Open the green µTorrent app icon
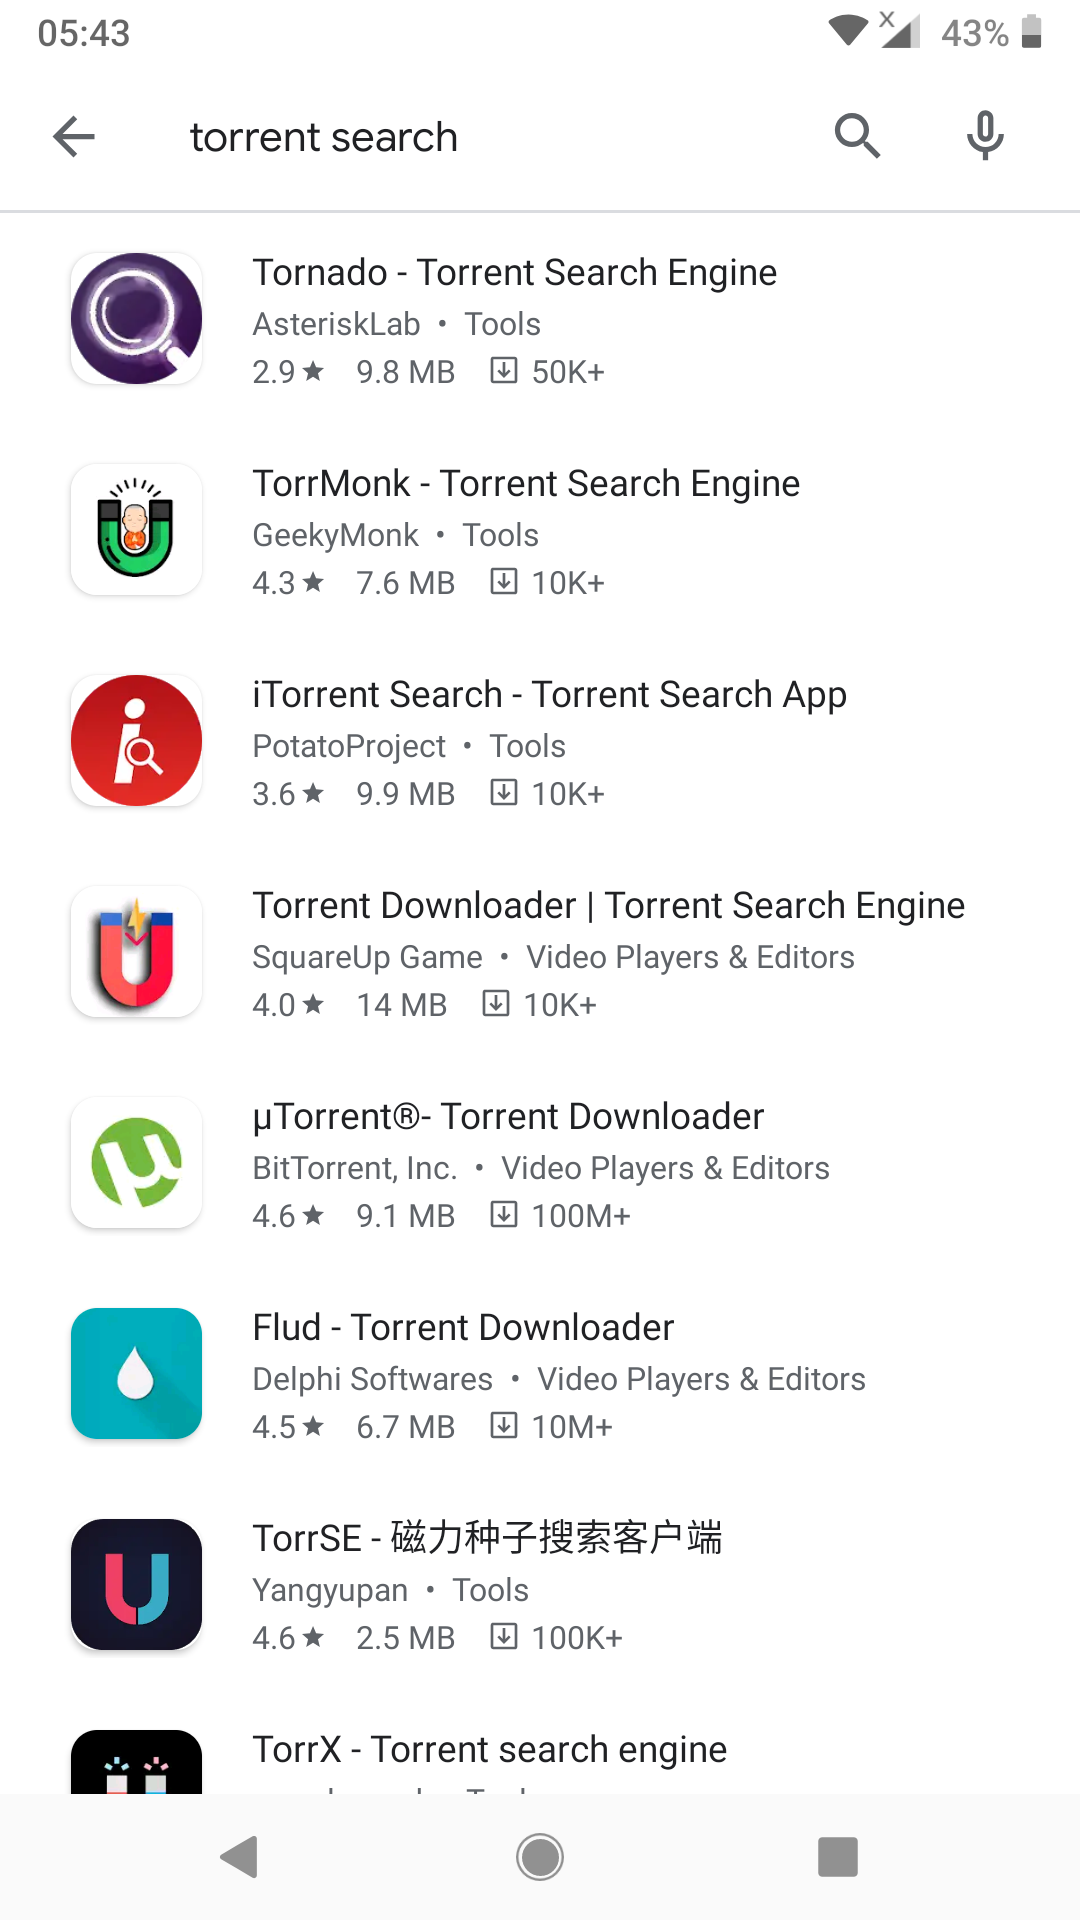The width and height of the screenshot is (1080, 1920). 137,1163
